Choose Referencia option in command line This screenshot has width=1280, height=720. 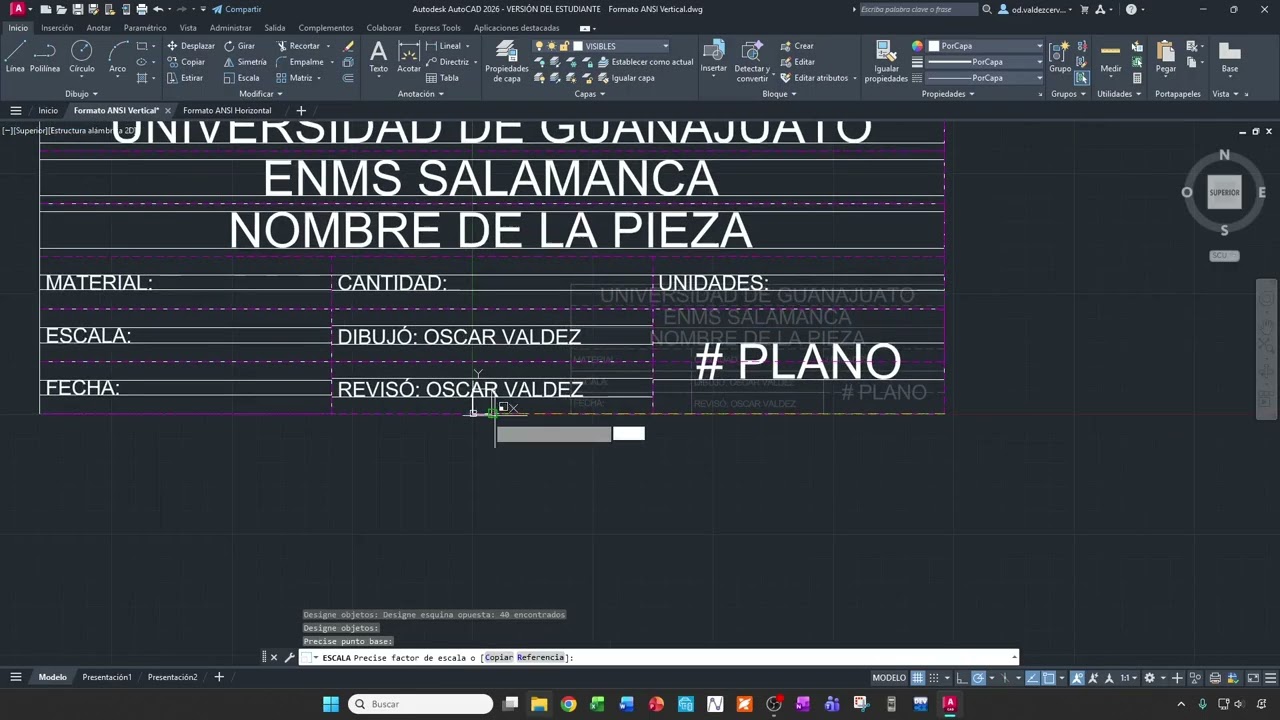tap(541, 658)
